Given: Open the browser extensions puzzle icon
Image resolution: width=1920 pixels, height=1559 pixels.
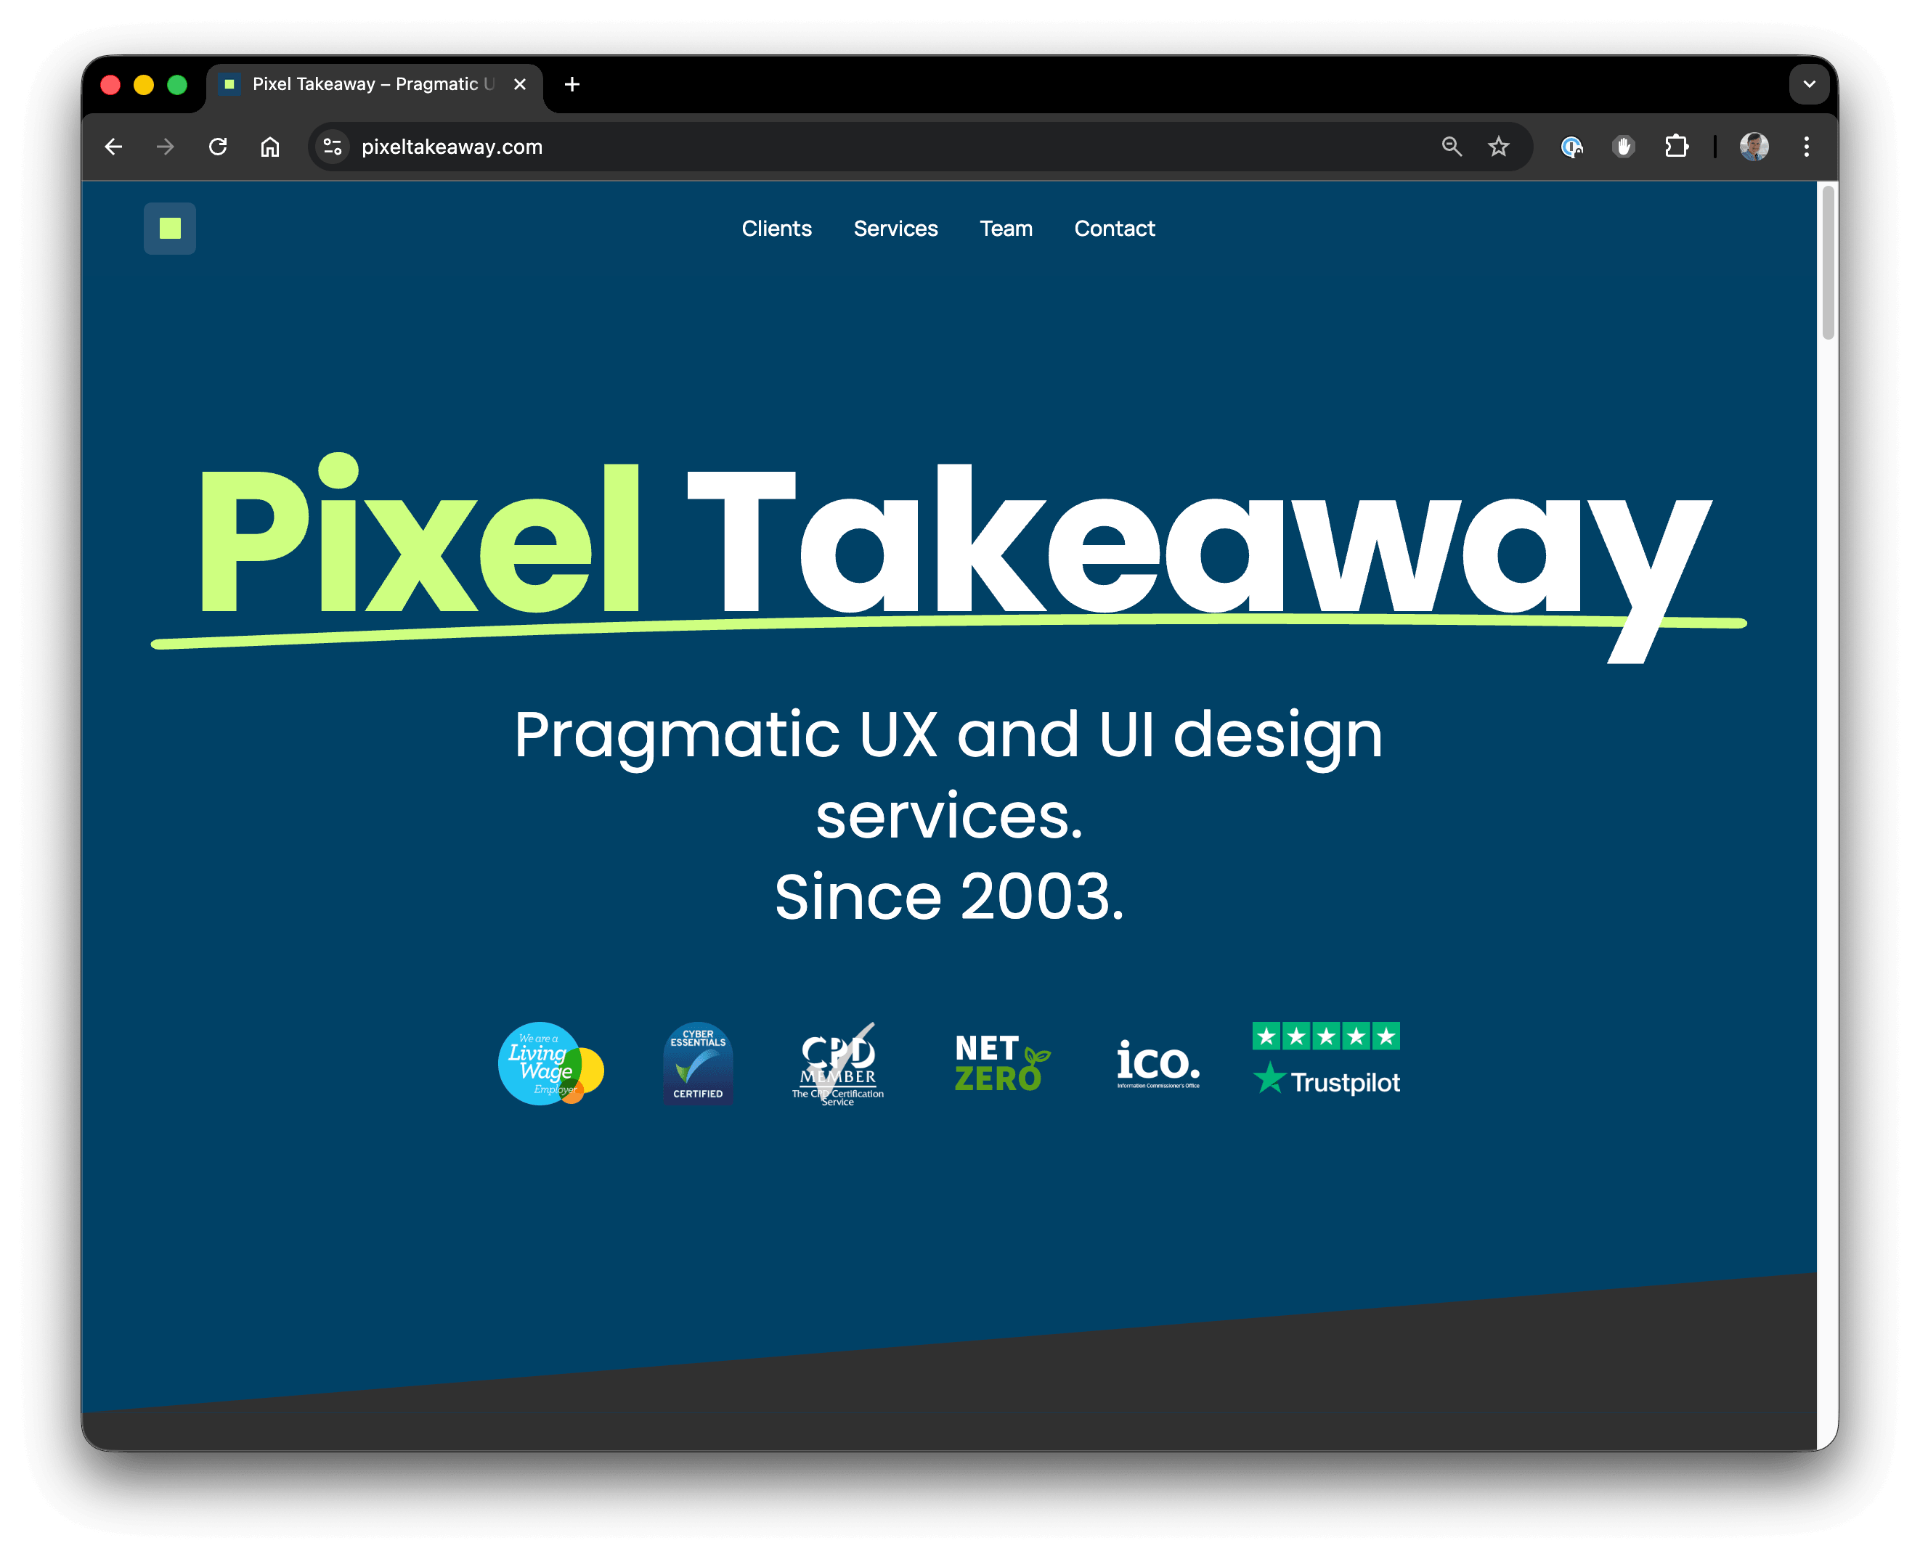Looking at the screenshot, I should coord(1677,146).
